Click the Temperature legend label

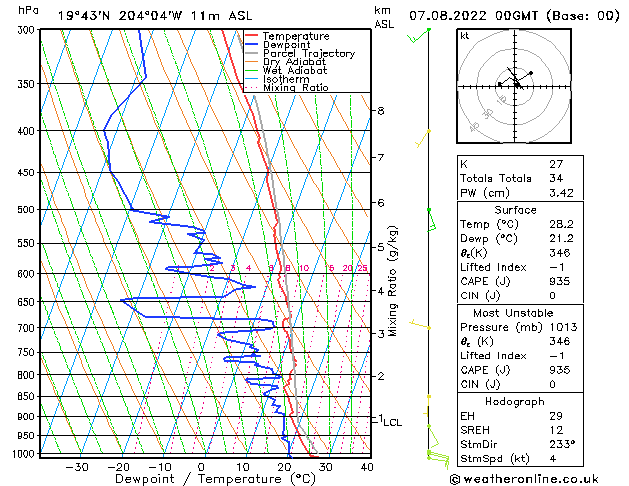pos(296,36)
